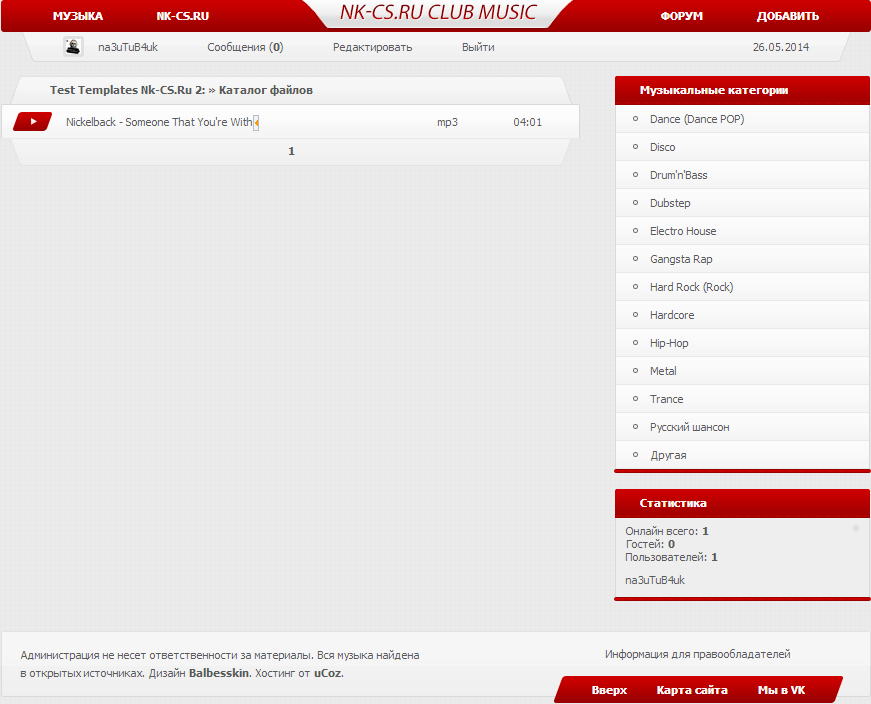Log out with Выйти

478,47
